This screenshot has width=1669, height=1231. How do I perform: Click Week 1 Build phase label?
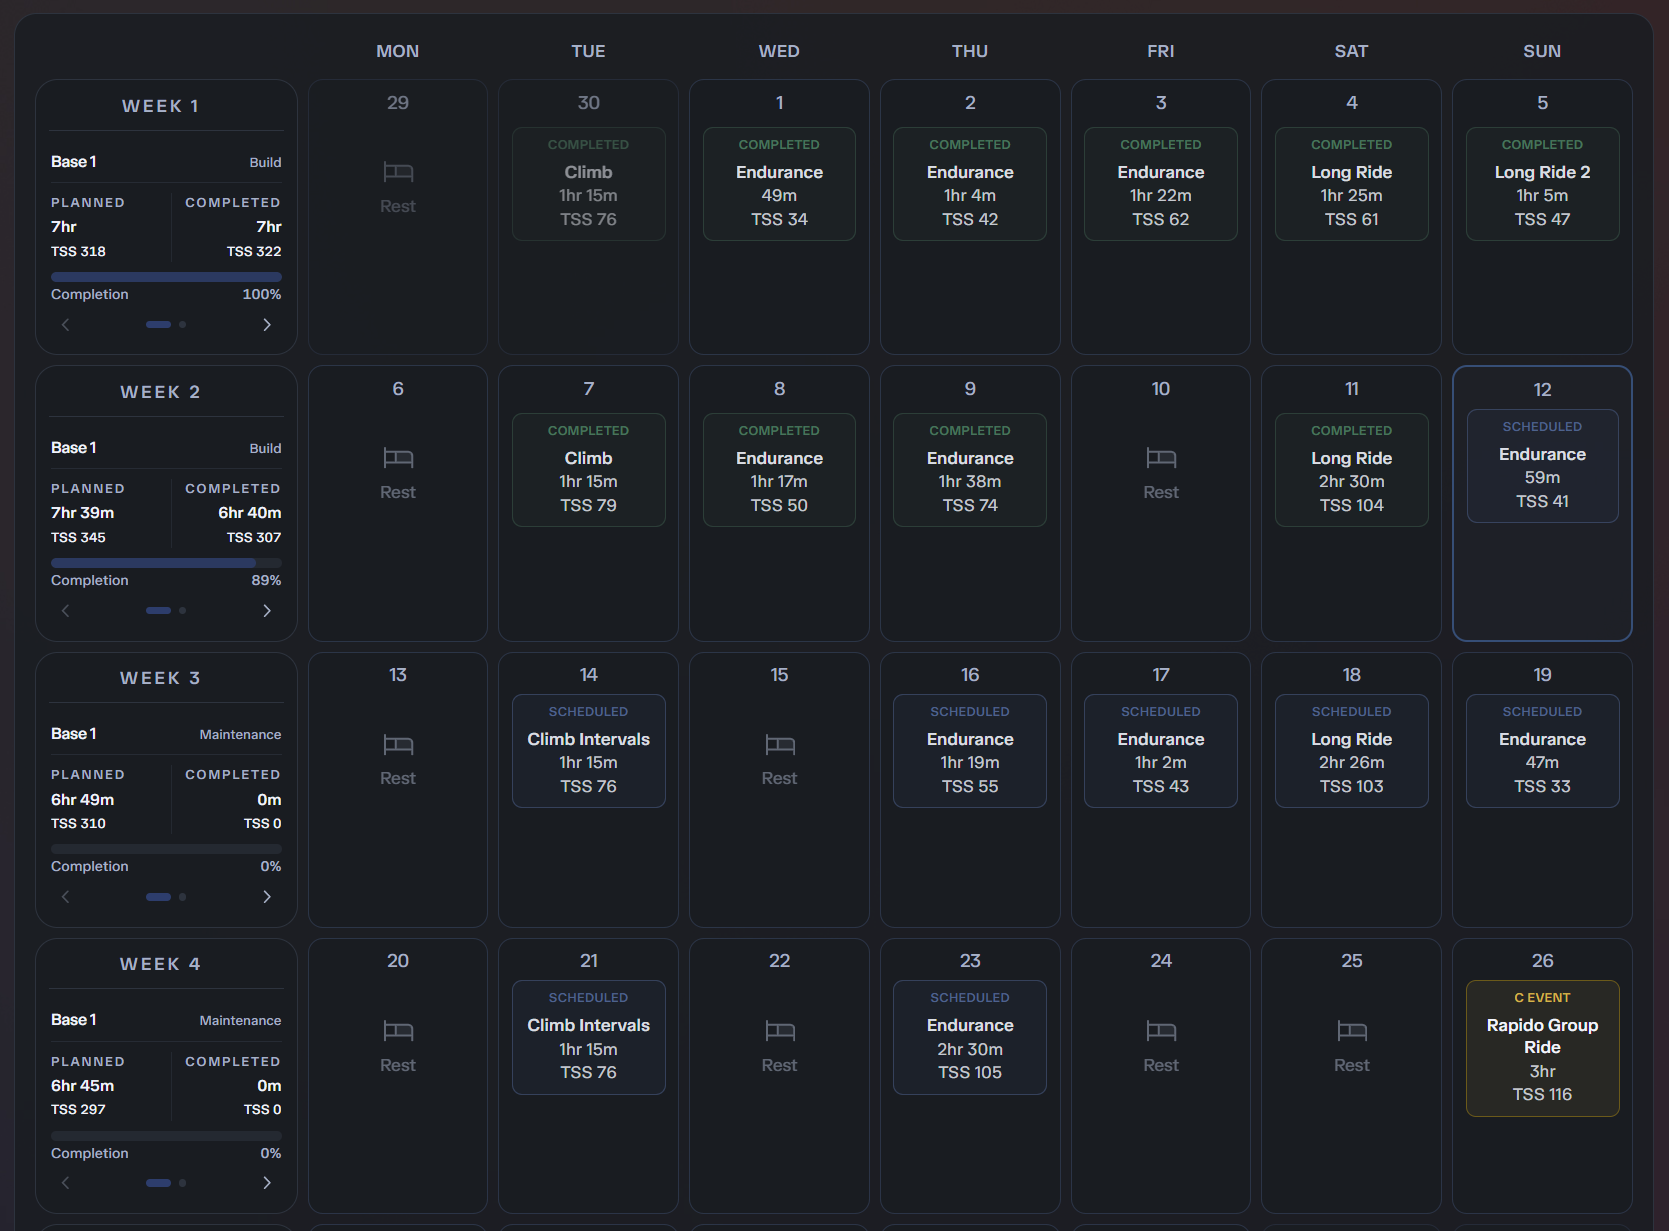pos(265,162)
